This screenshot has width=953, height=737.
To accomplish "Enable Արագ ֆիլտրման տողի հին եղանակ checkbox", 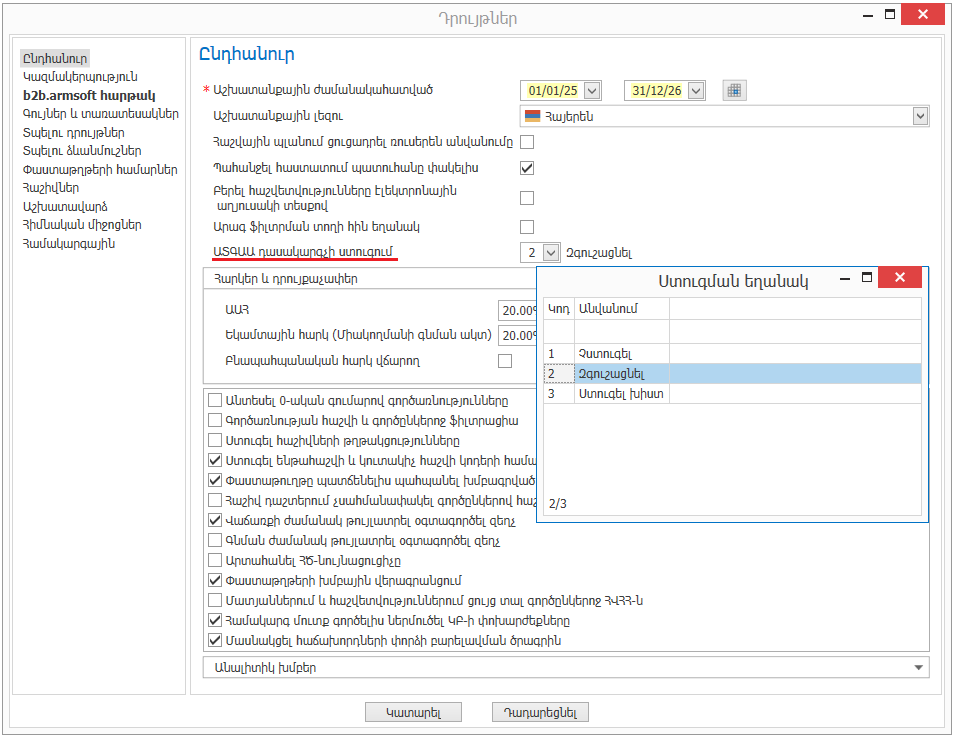I will click(527, 227).
